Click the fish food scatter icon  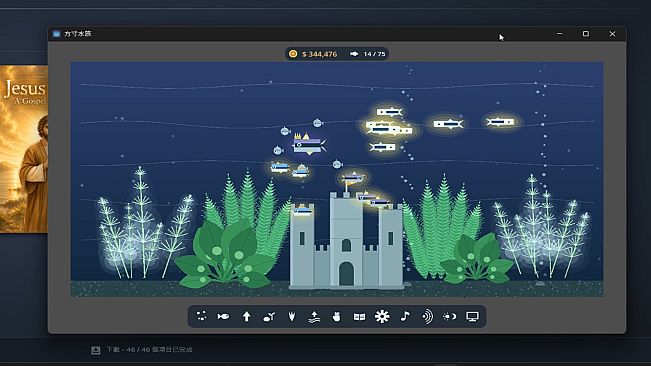pos(201,316)
